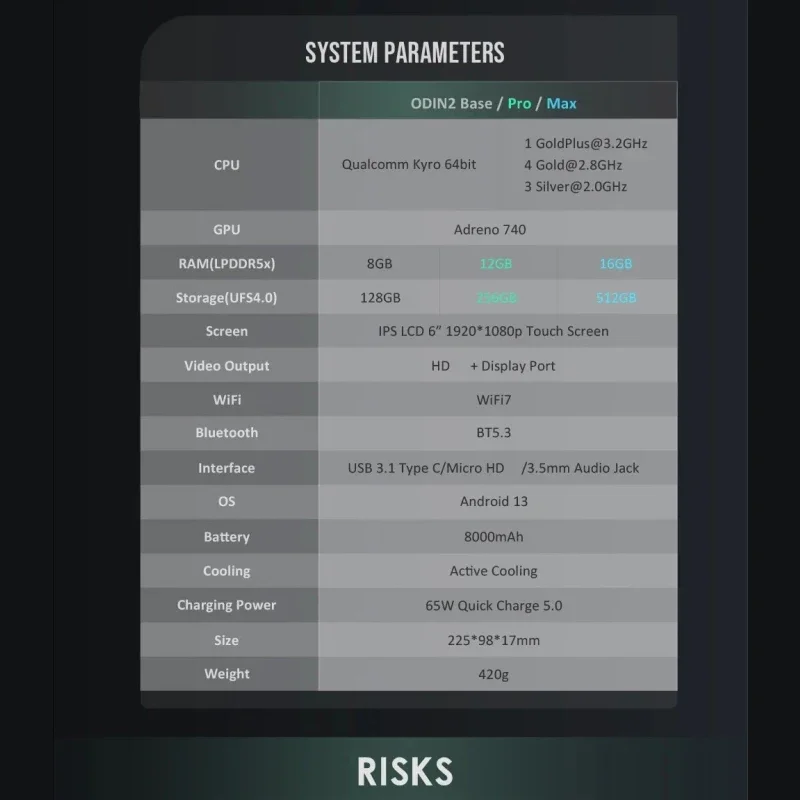
Task: Select the 12GB RAM cell
Action: point(496,264)
